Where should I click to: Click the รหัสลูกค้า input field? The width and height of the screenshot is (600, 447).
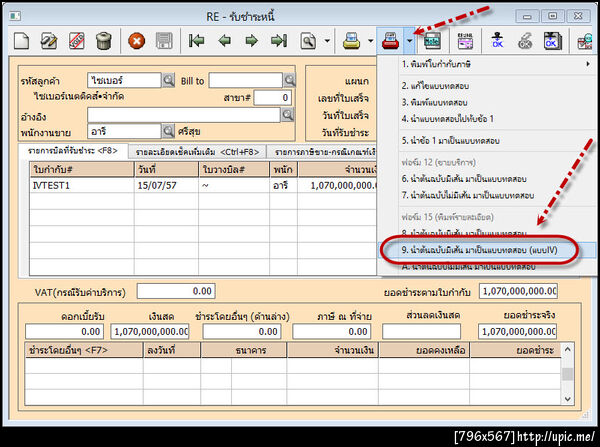pyautogui.click(x=124, y=80)
